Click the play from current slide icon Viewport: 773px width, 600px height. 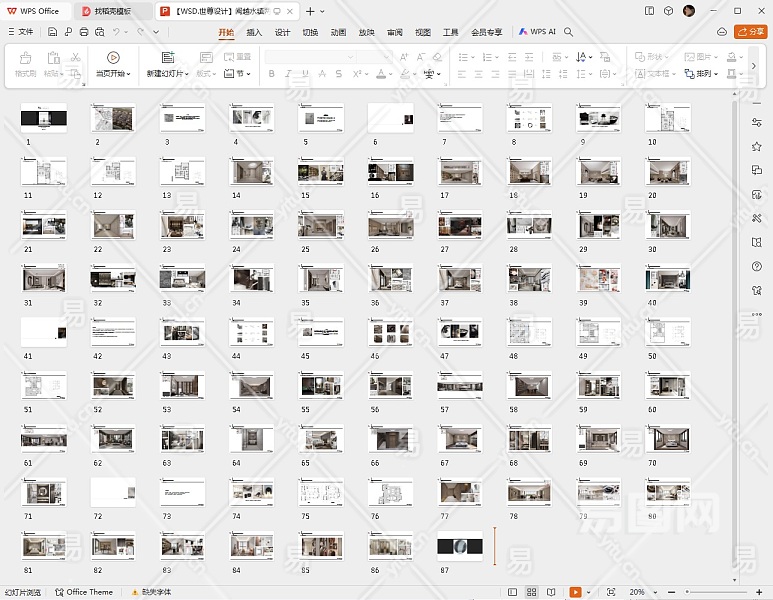(113, 58)
